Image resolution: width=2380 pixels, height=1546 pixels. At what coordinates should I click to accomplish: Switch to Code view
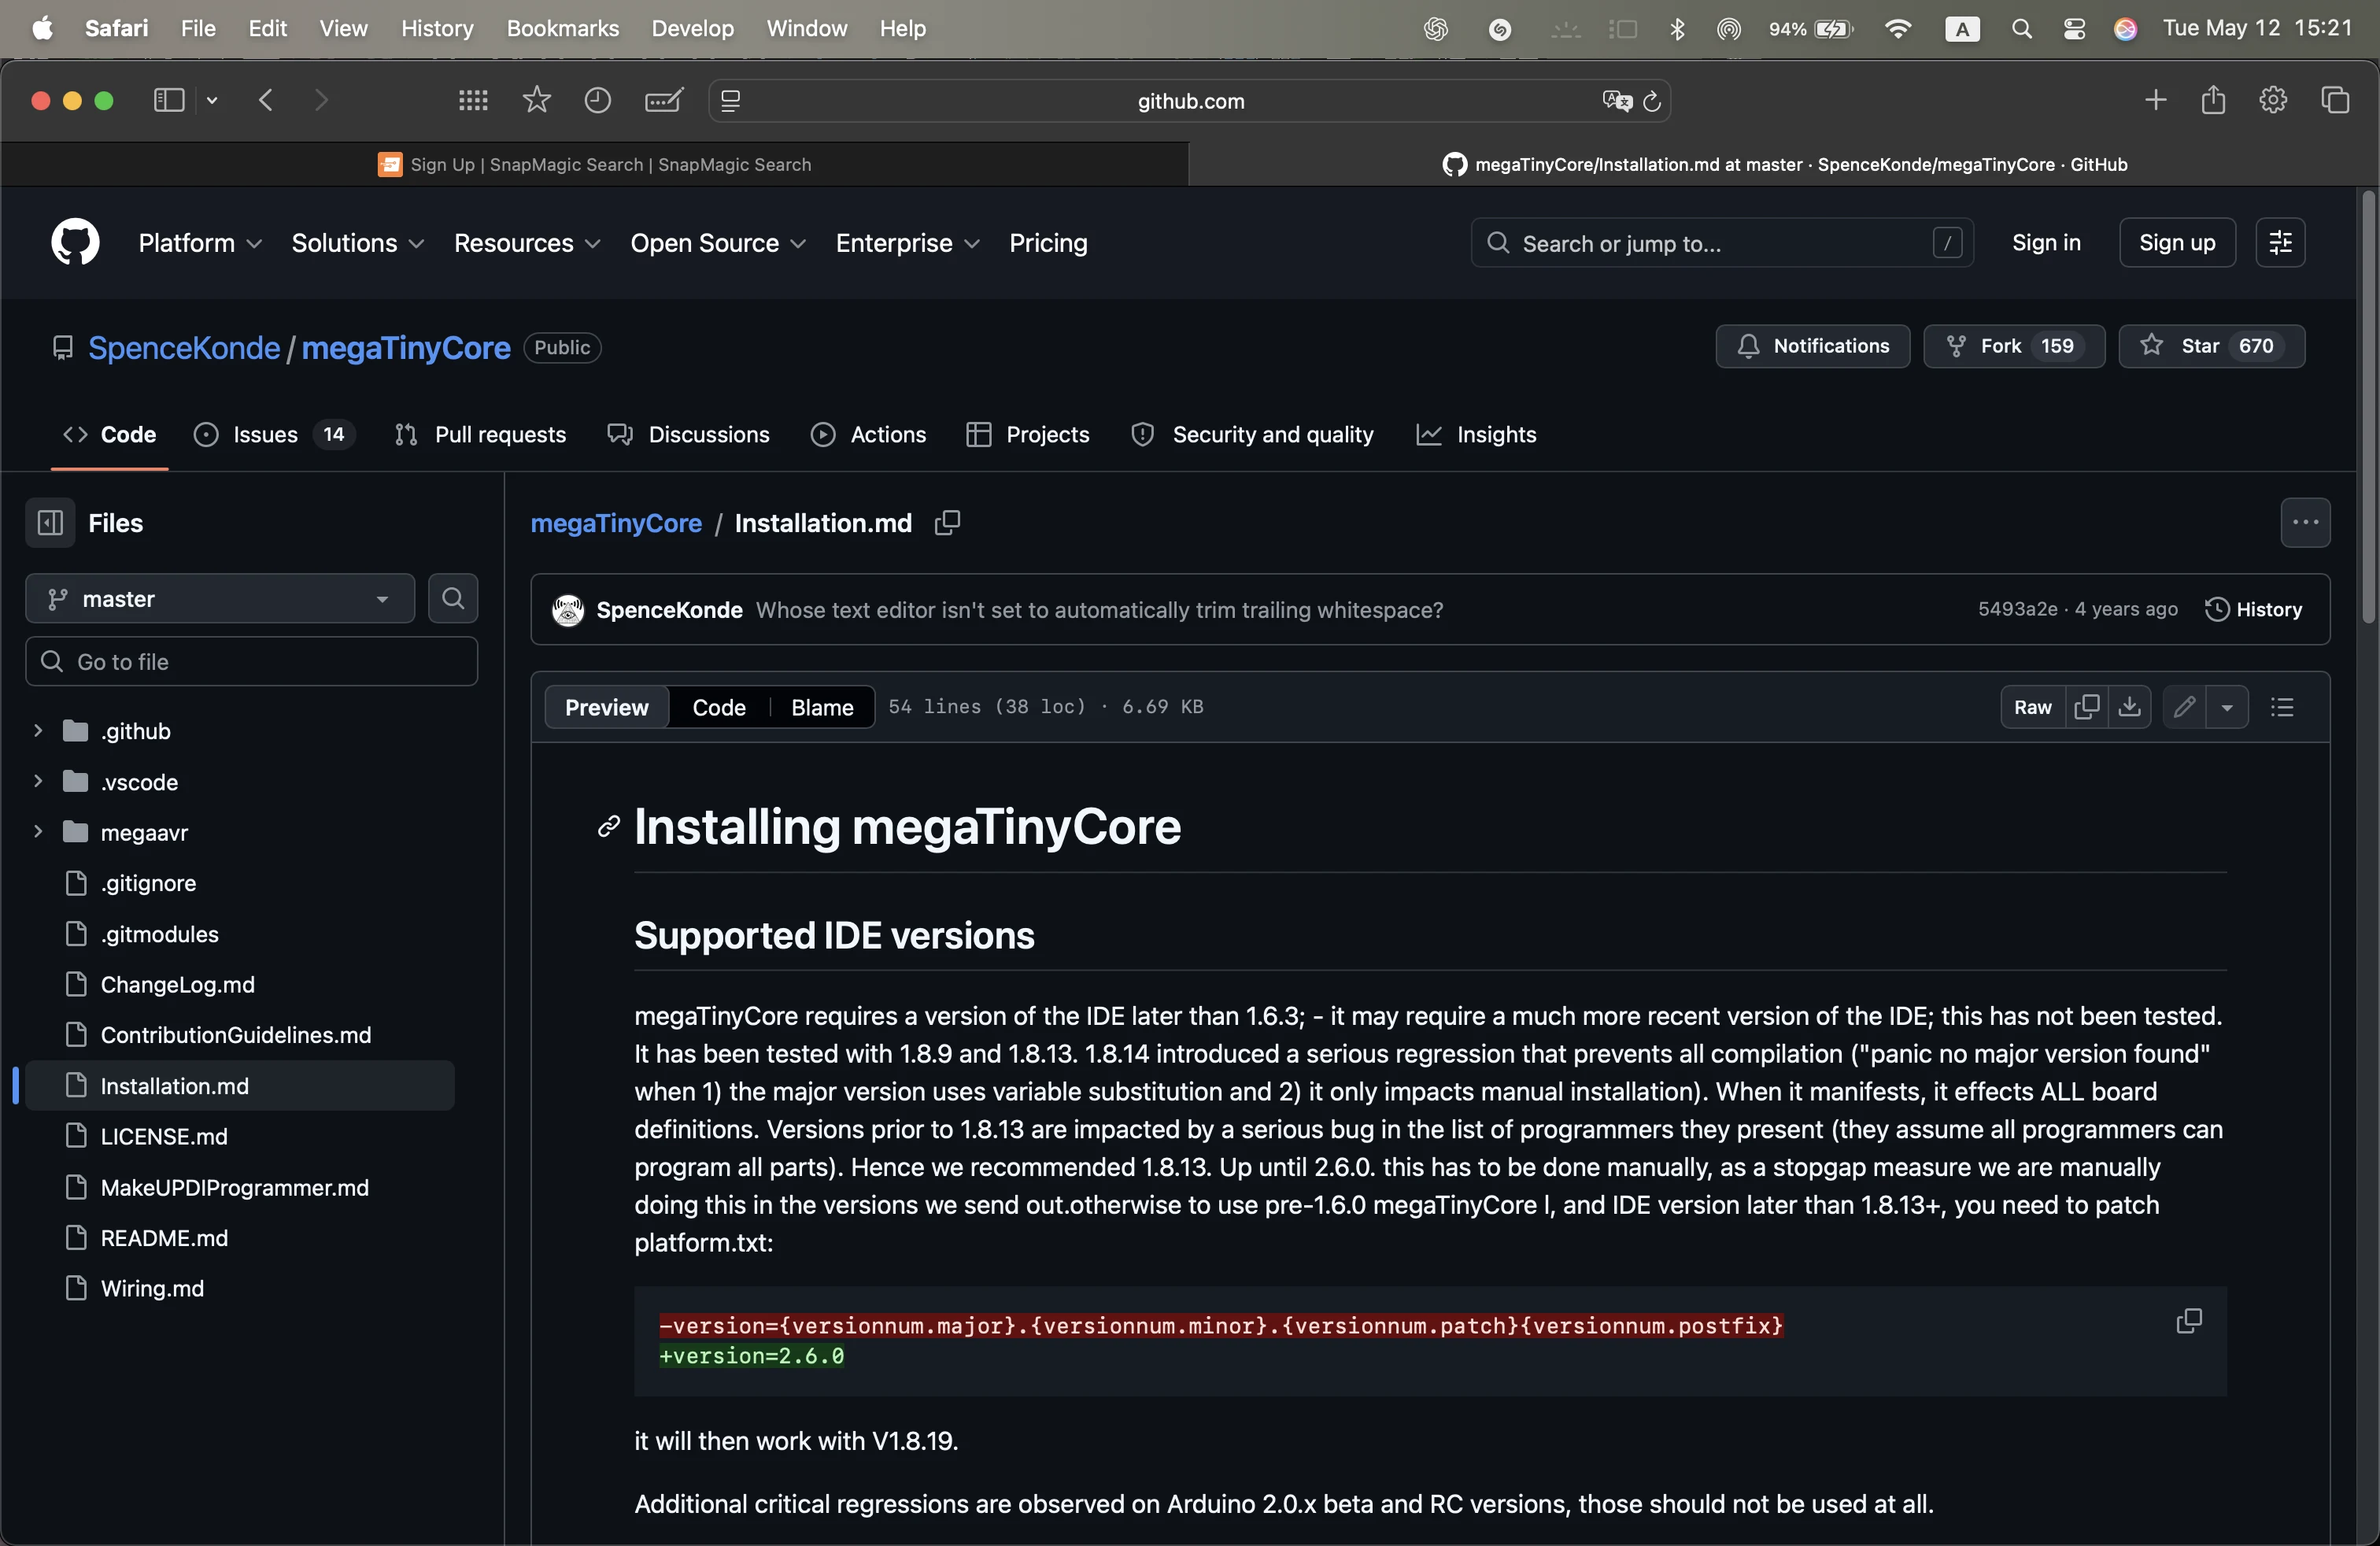coord(719,707)
